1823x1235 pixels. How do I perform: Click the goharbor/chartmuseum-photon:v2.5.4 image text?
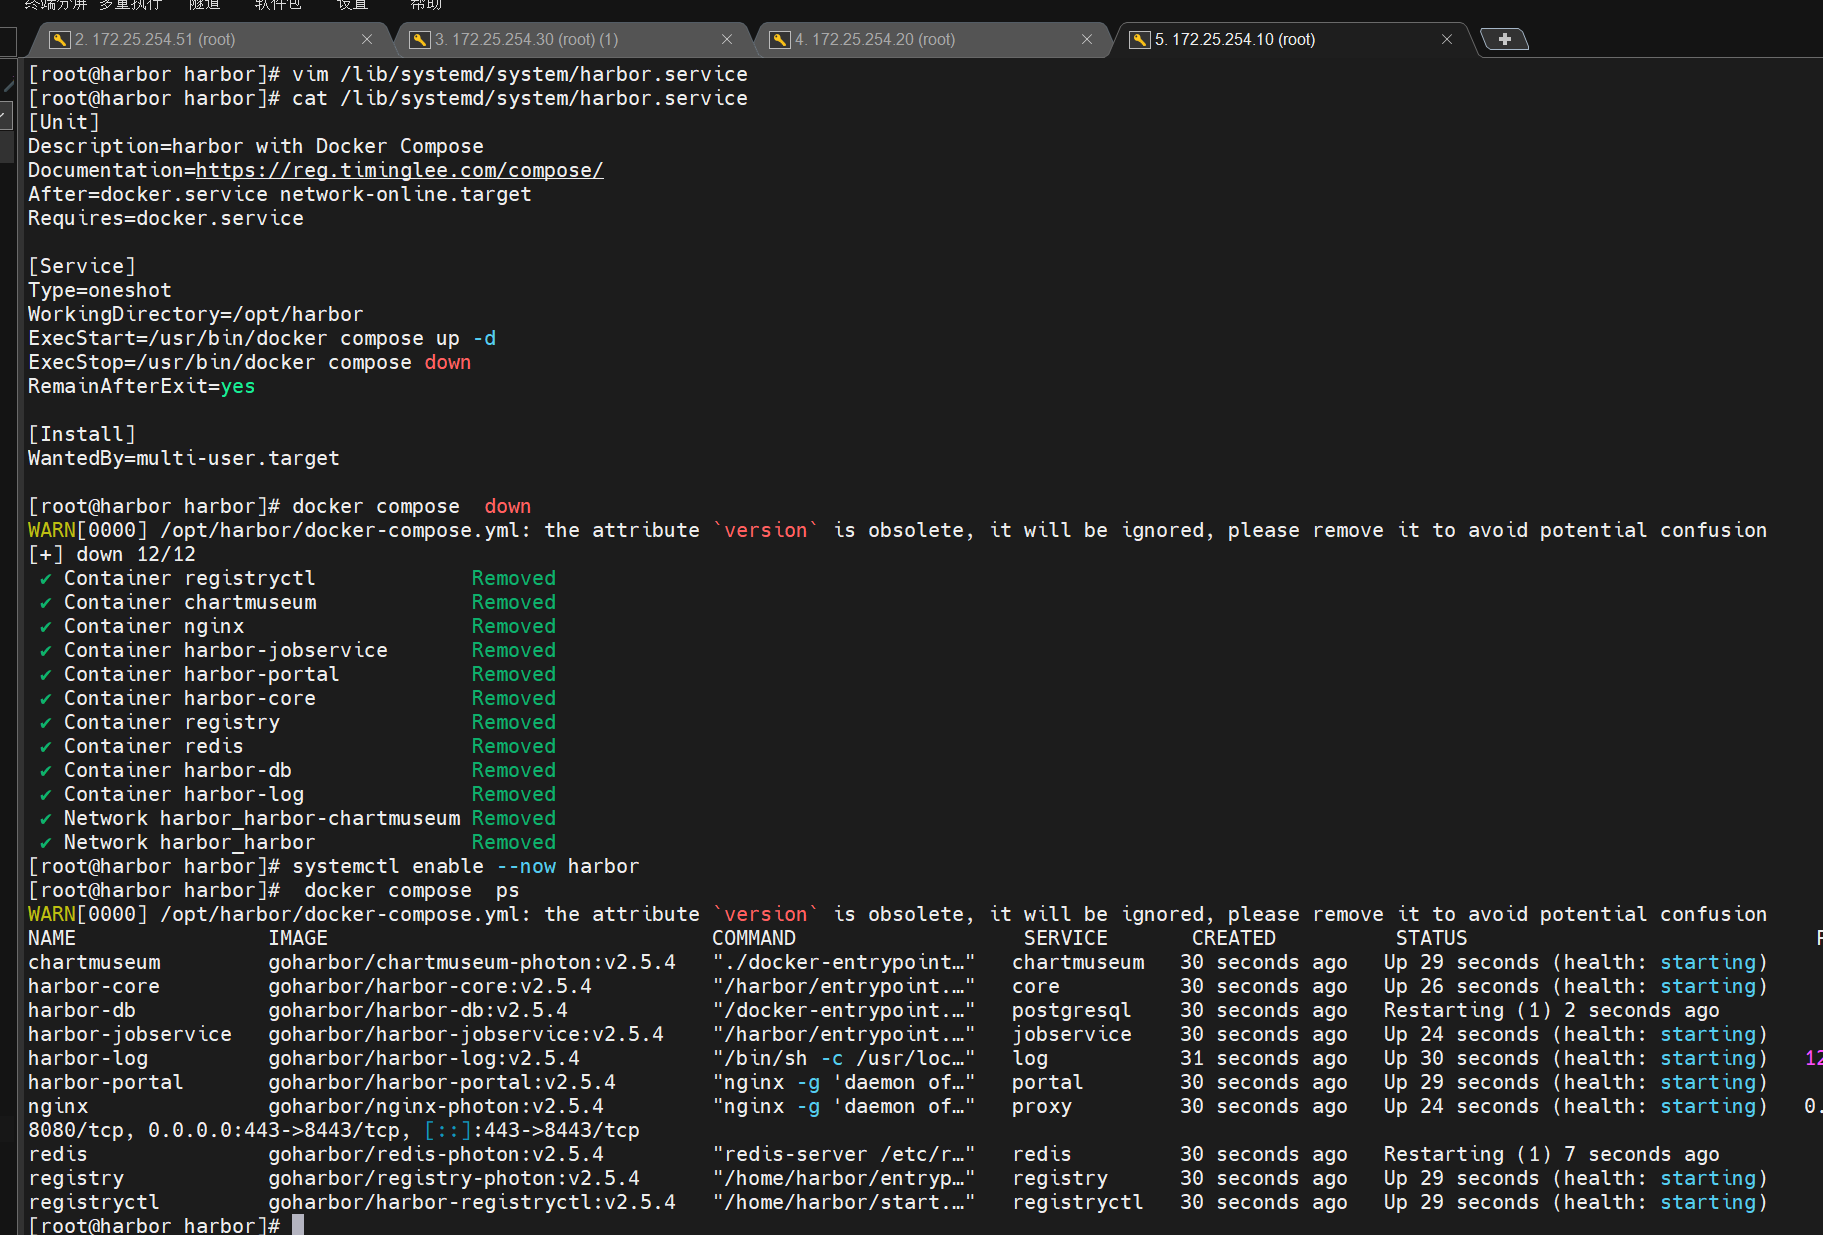click(x=472, y=962)
